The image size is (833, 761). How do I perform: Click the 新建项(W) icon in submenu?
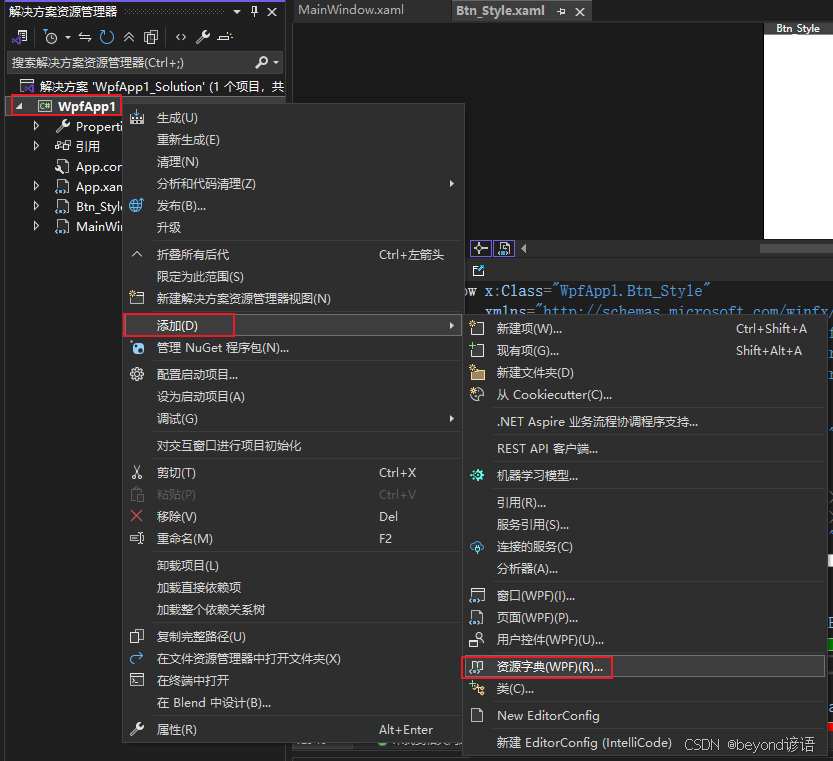point(477,328)
